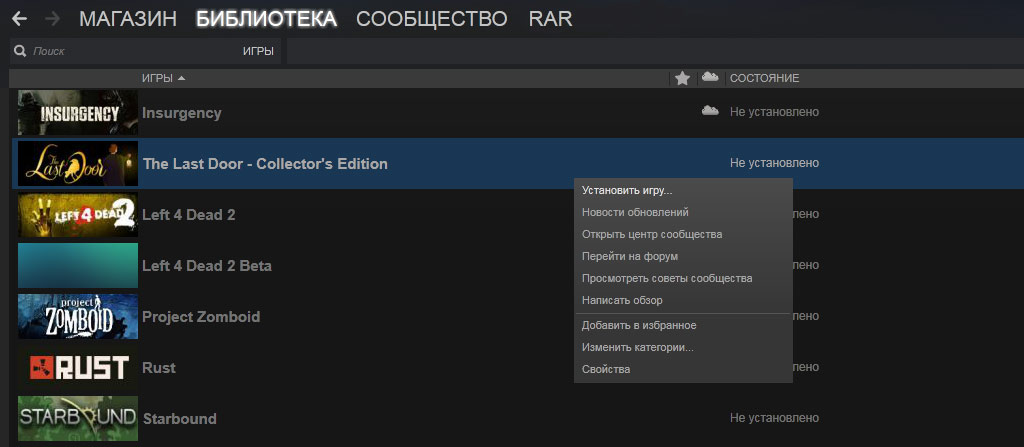The height and width of the screenshot is (447, 1024).
Task: Click the forward navigation arrow
Action: 54,19
